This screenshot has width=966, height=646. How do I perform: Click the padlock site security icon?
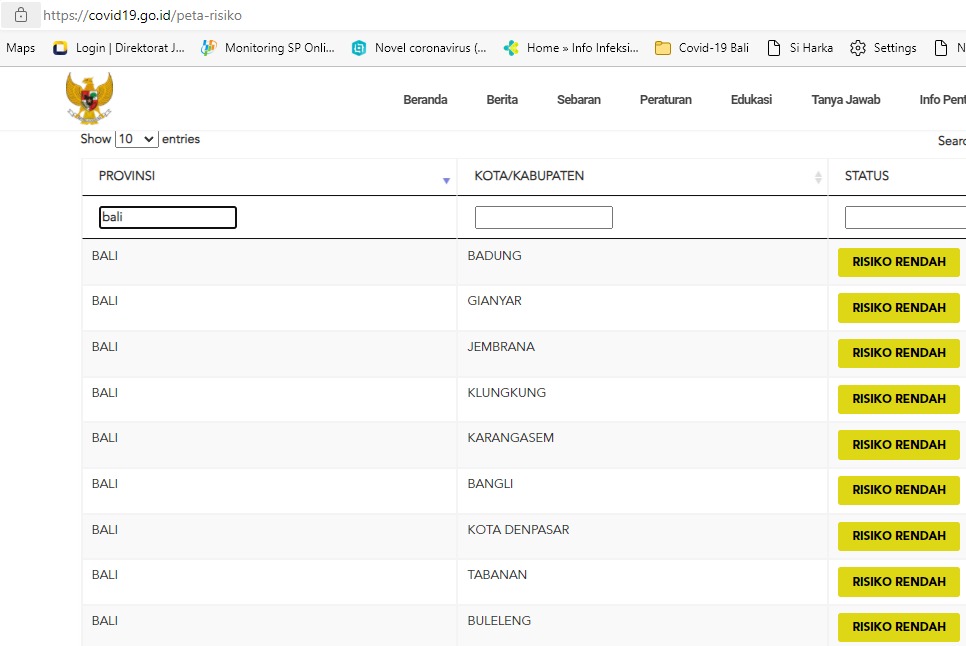pos(20,16)
